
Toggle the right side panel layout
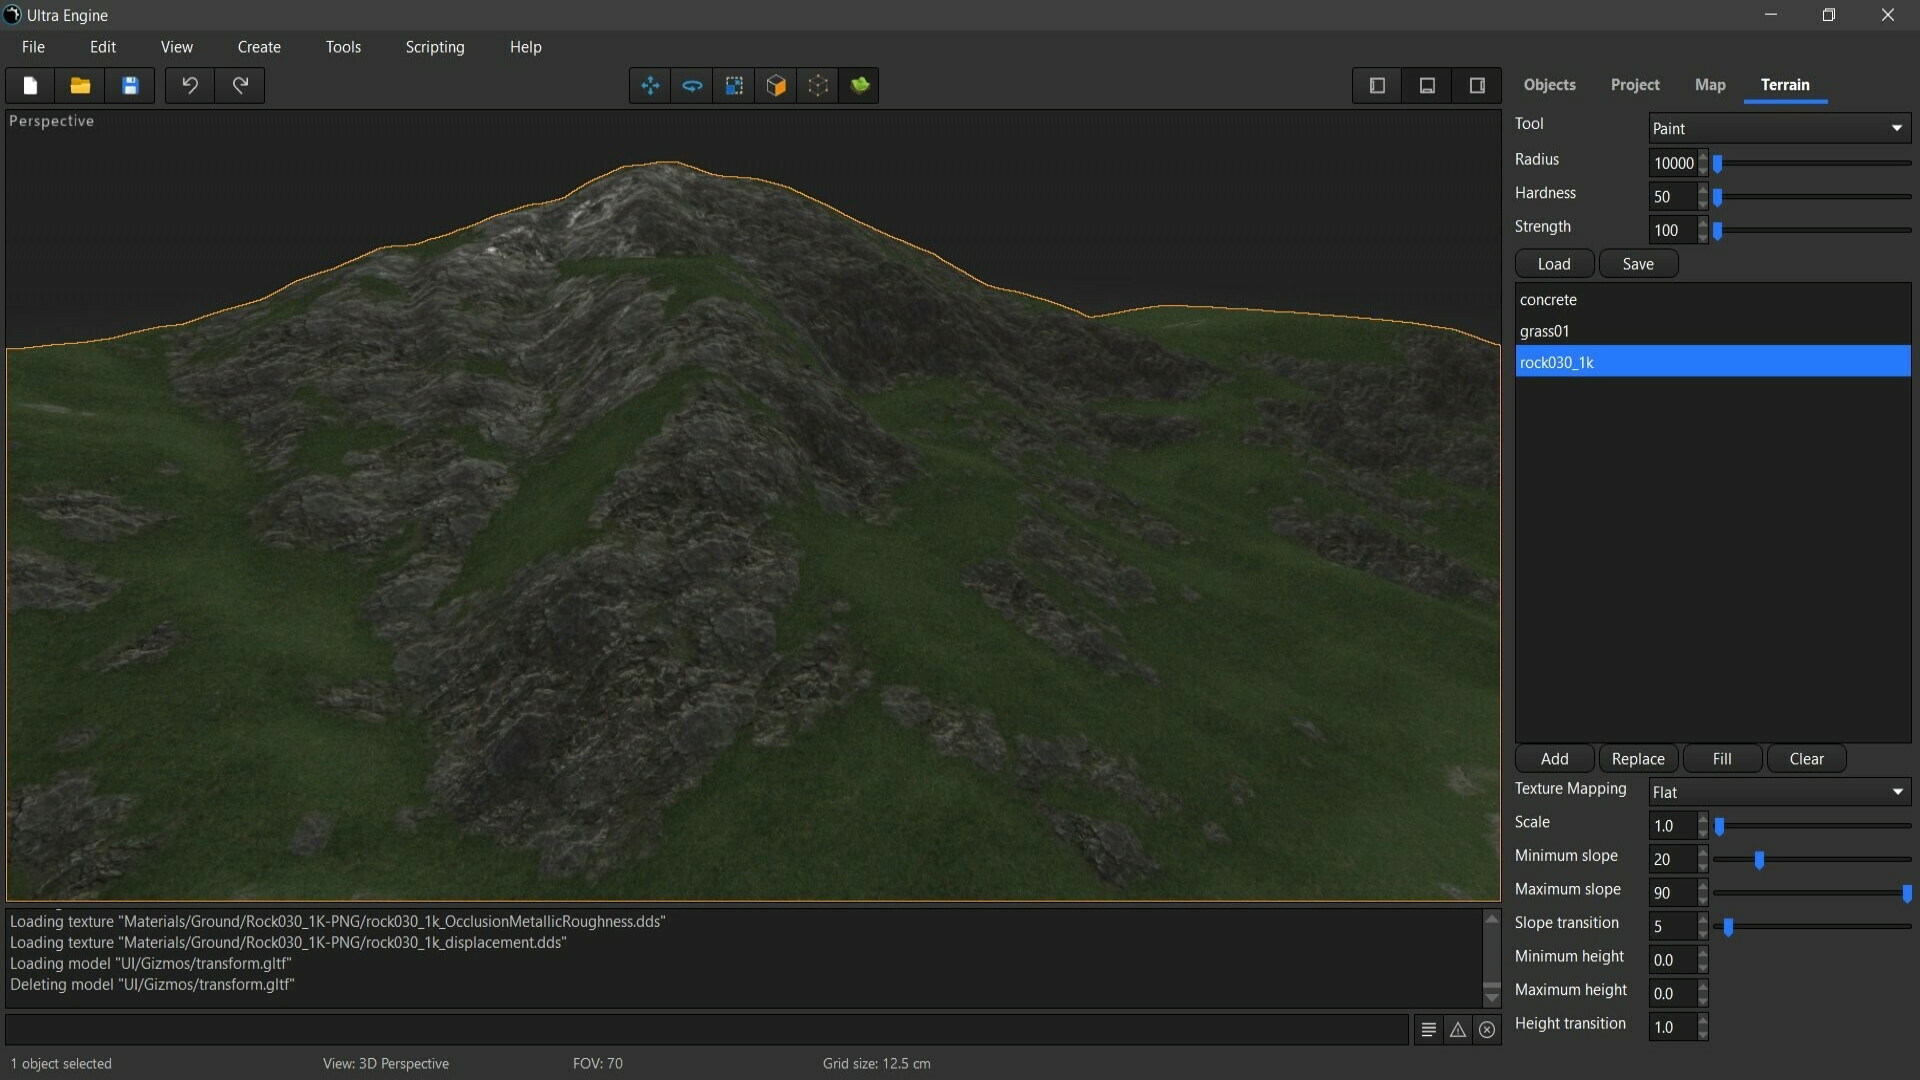(1477, 86)
